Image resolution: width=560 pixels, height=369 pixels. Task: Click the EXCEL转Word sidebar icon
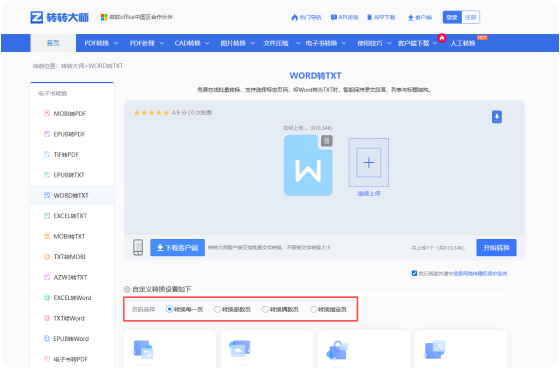tap(47, 298)
